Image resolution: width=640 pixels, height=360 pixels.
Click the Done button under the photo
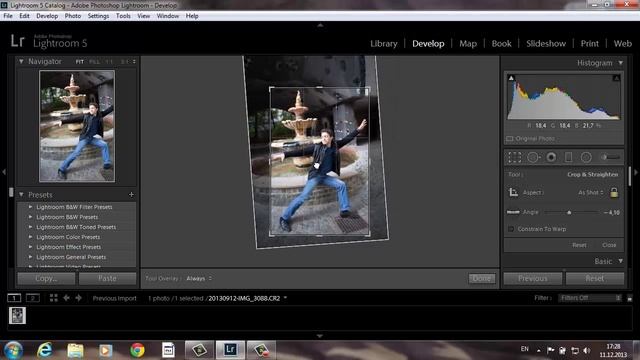[x=482, y=278]
